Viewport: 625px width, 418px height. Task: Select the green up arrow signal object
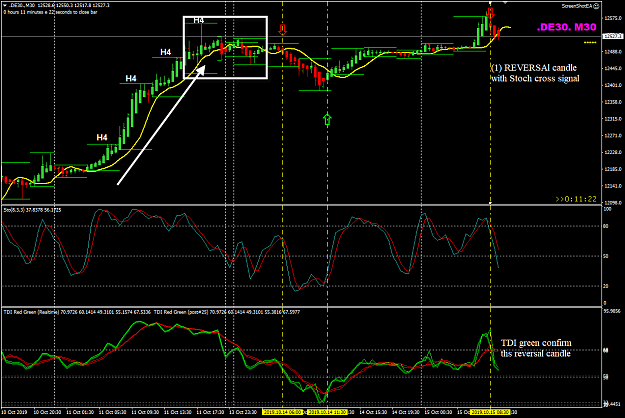click(327, 119)
